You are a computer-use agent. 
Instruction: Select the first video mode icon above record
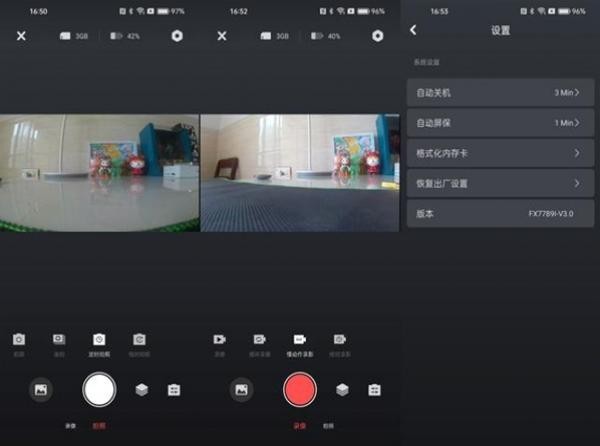click(219, 340)
